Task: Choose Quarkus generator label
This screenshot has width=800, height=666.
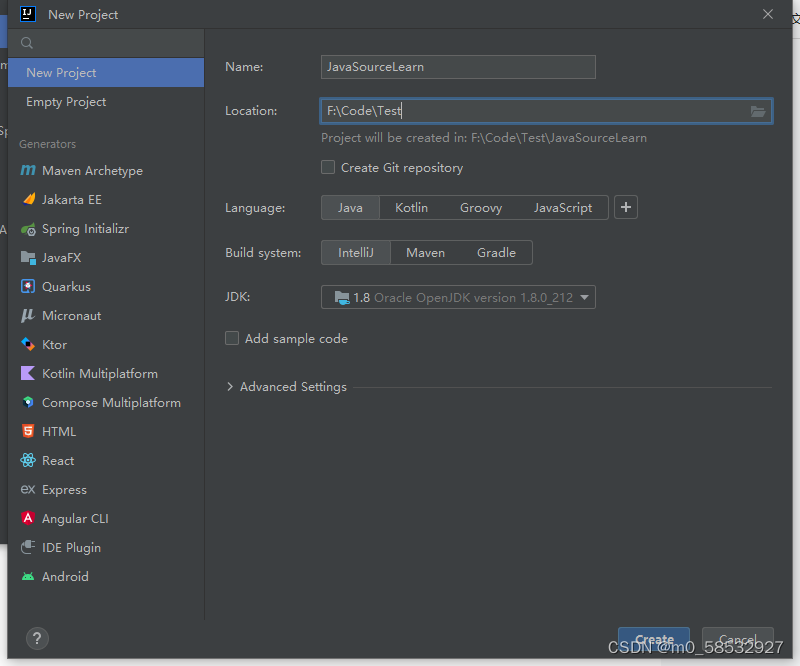Action: (66, 287)
